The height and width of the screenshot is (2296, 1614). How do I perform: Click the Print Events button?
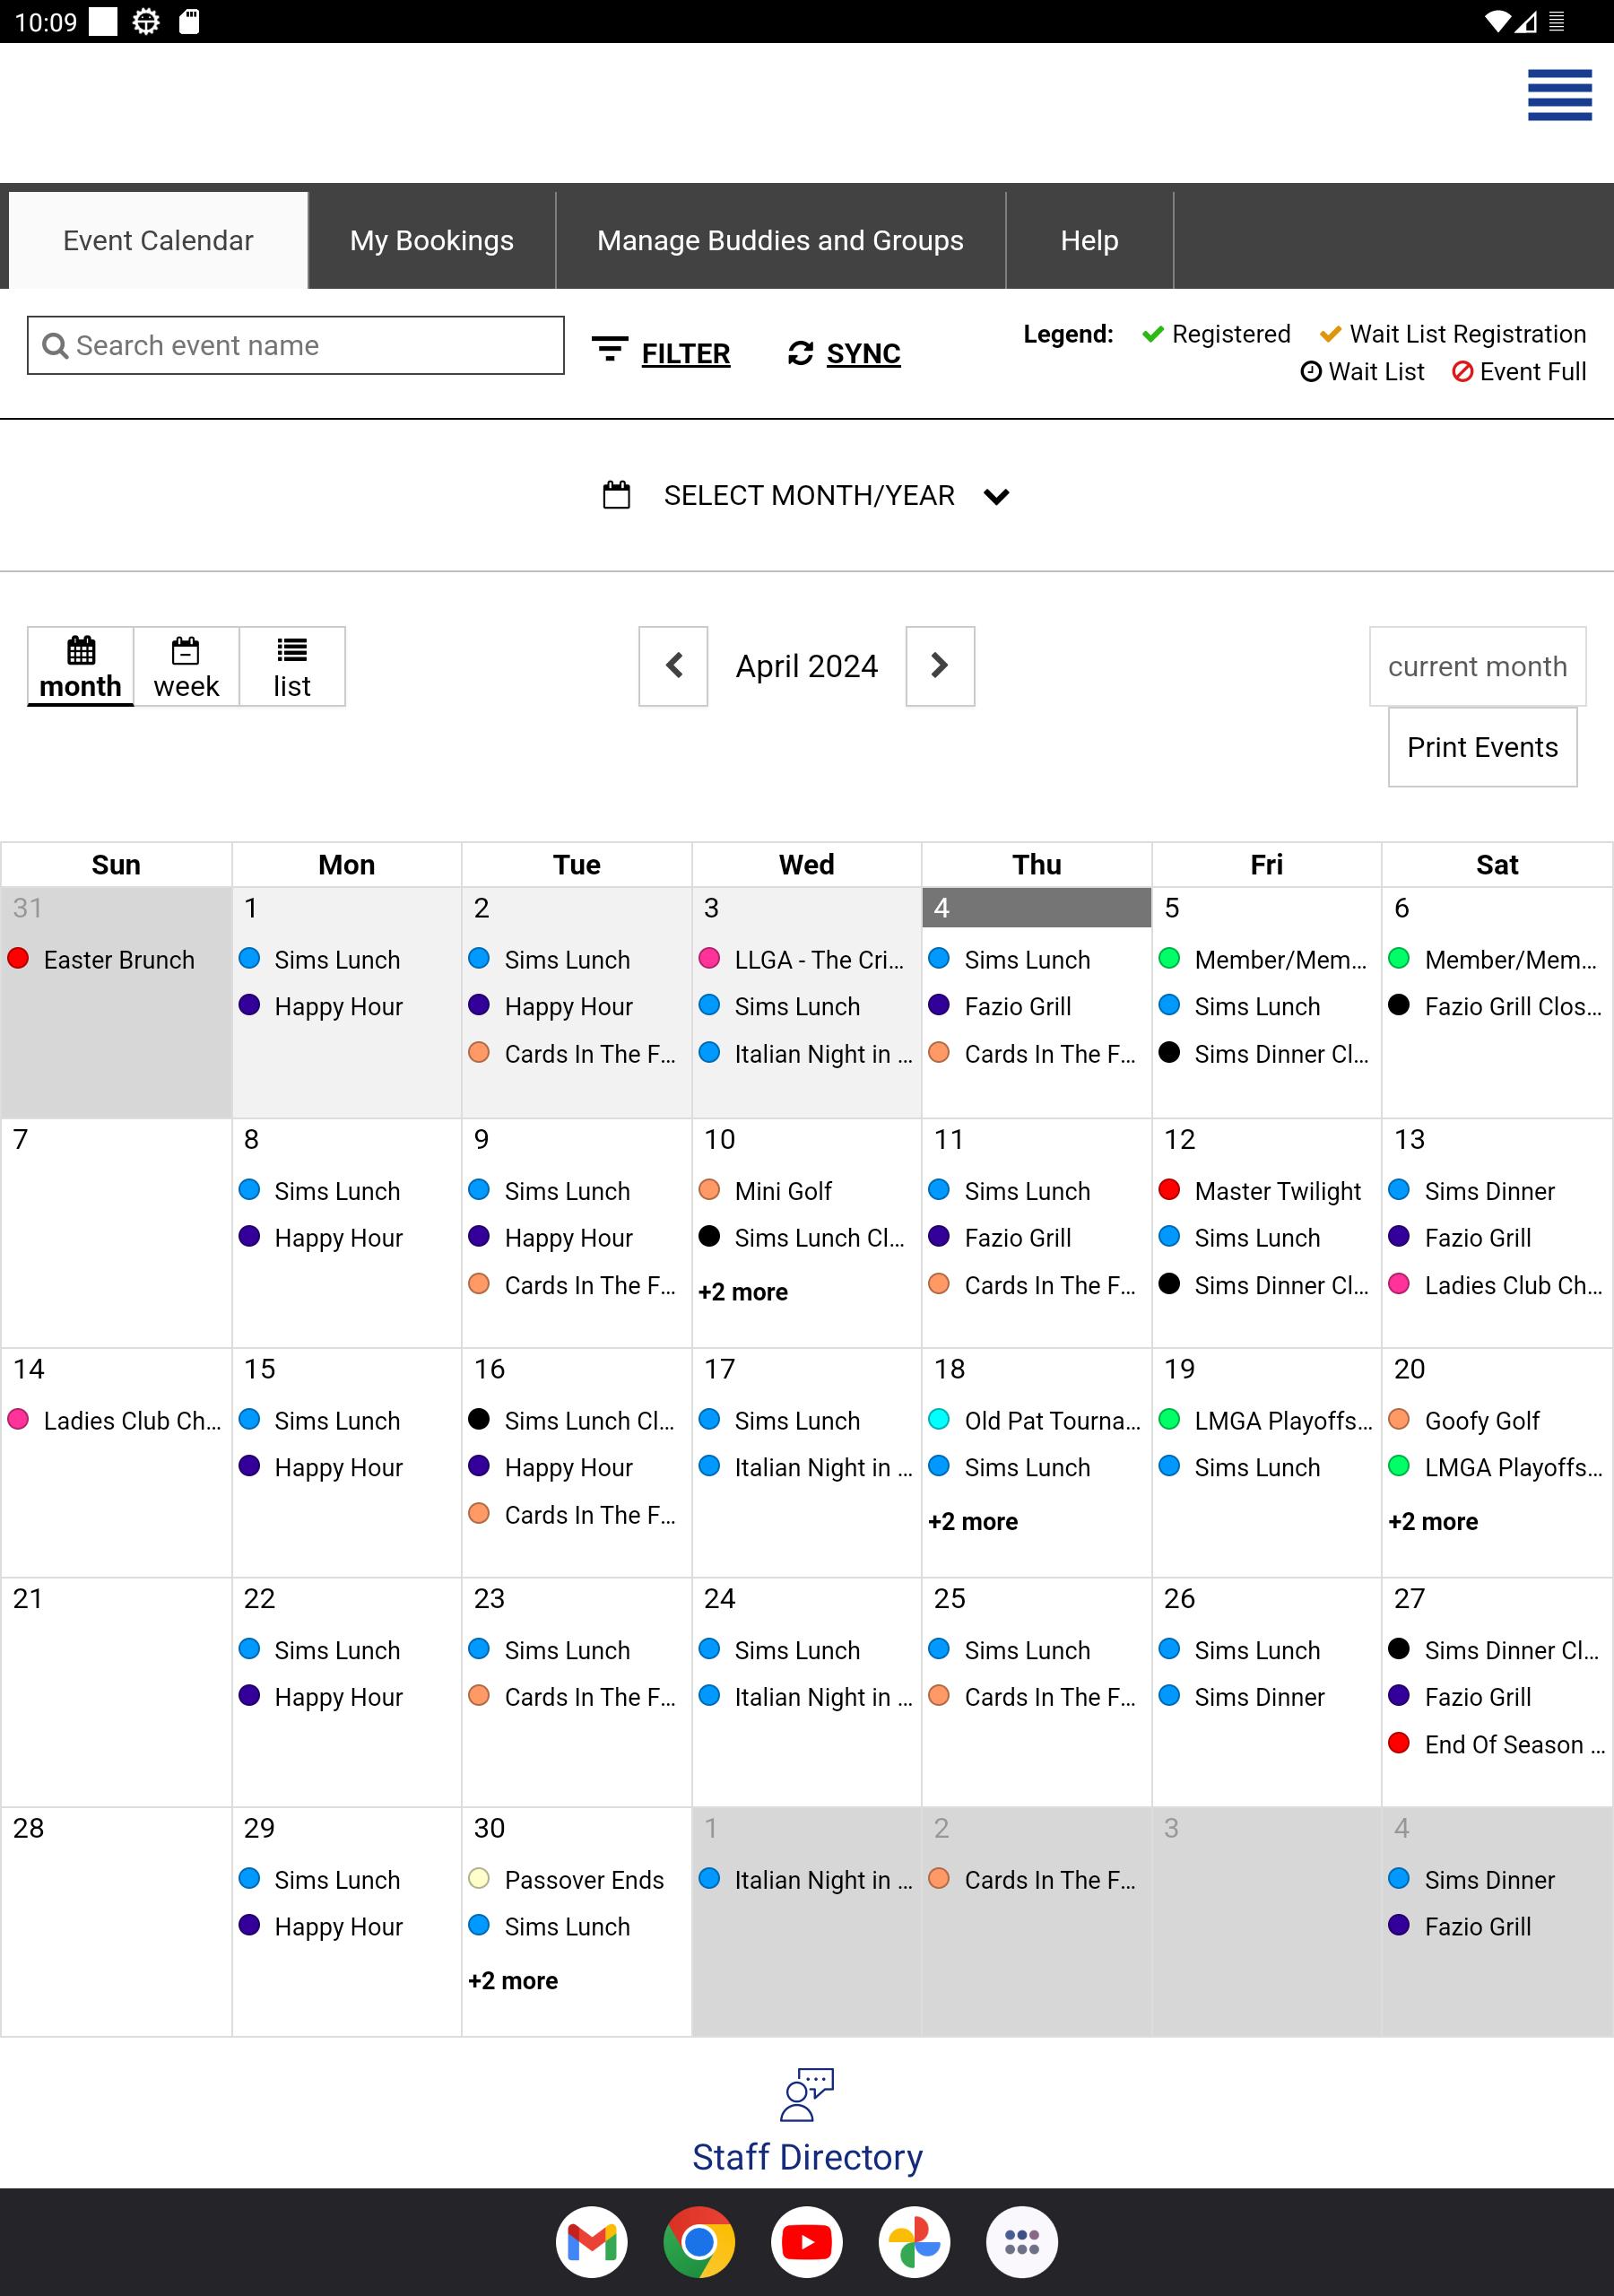pos(1482,747)
